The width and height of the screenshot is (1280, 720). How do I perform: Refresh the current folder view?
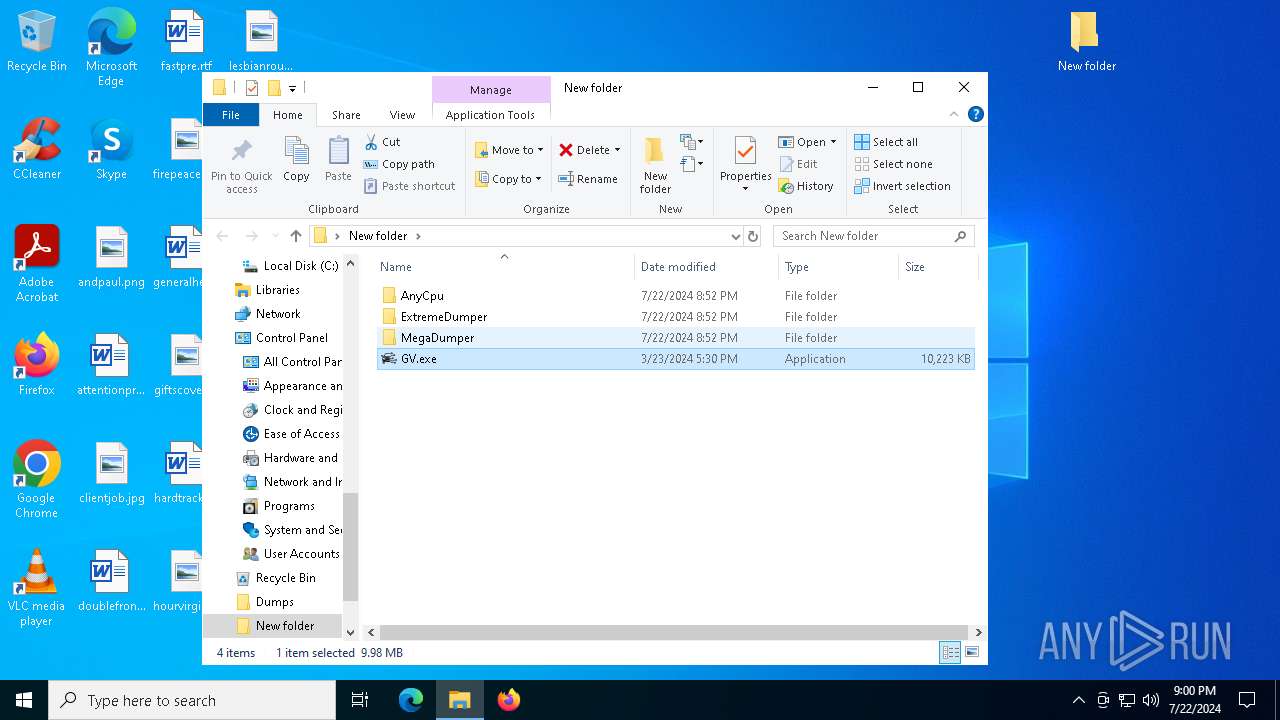[753, 236]
